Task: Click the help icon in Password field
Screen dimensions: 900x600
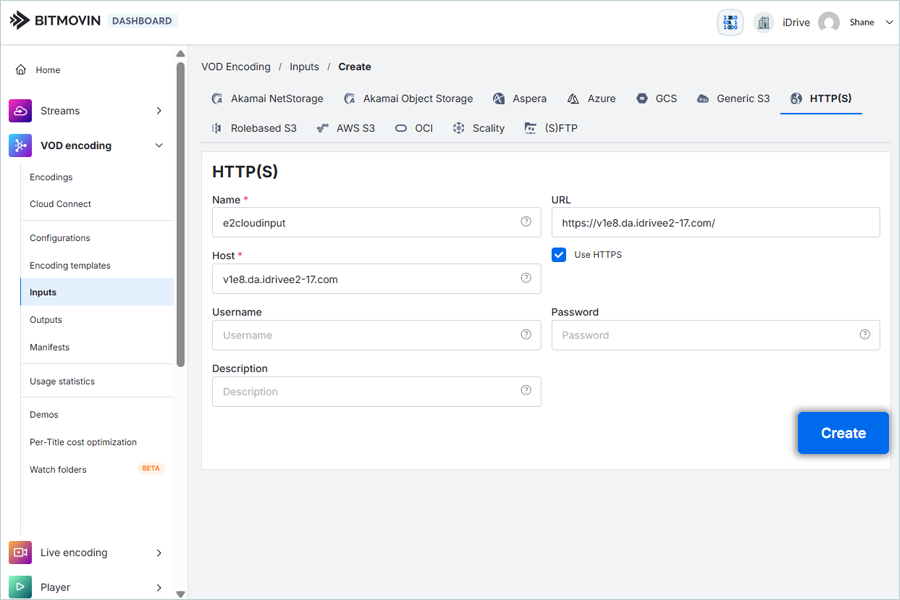Action: tap(865, 335)
